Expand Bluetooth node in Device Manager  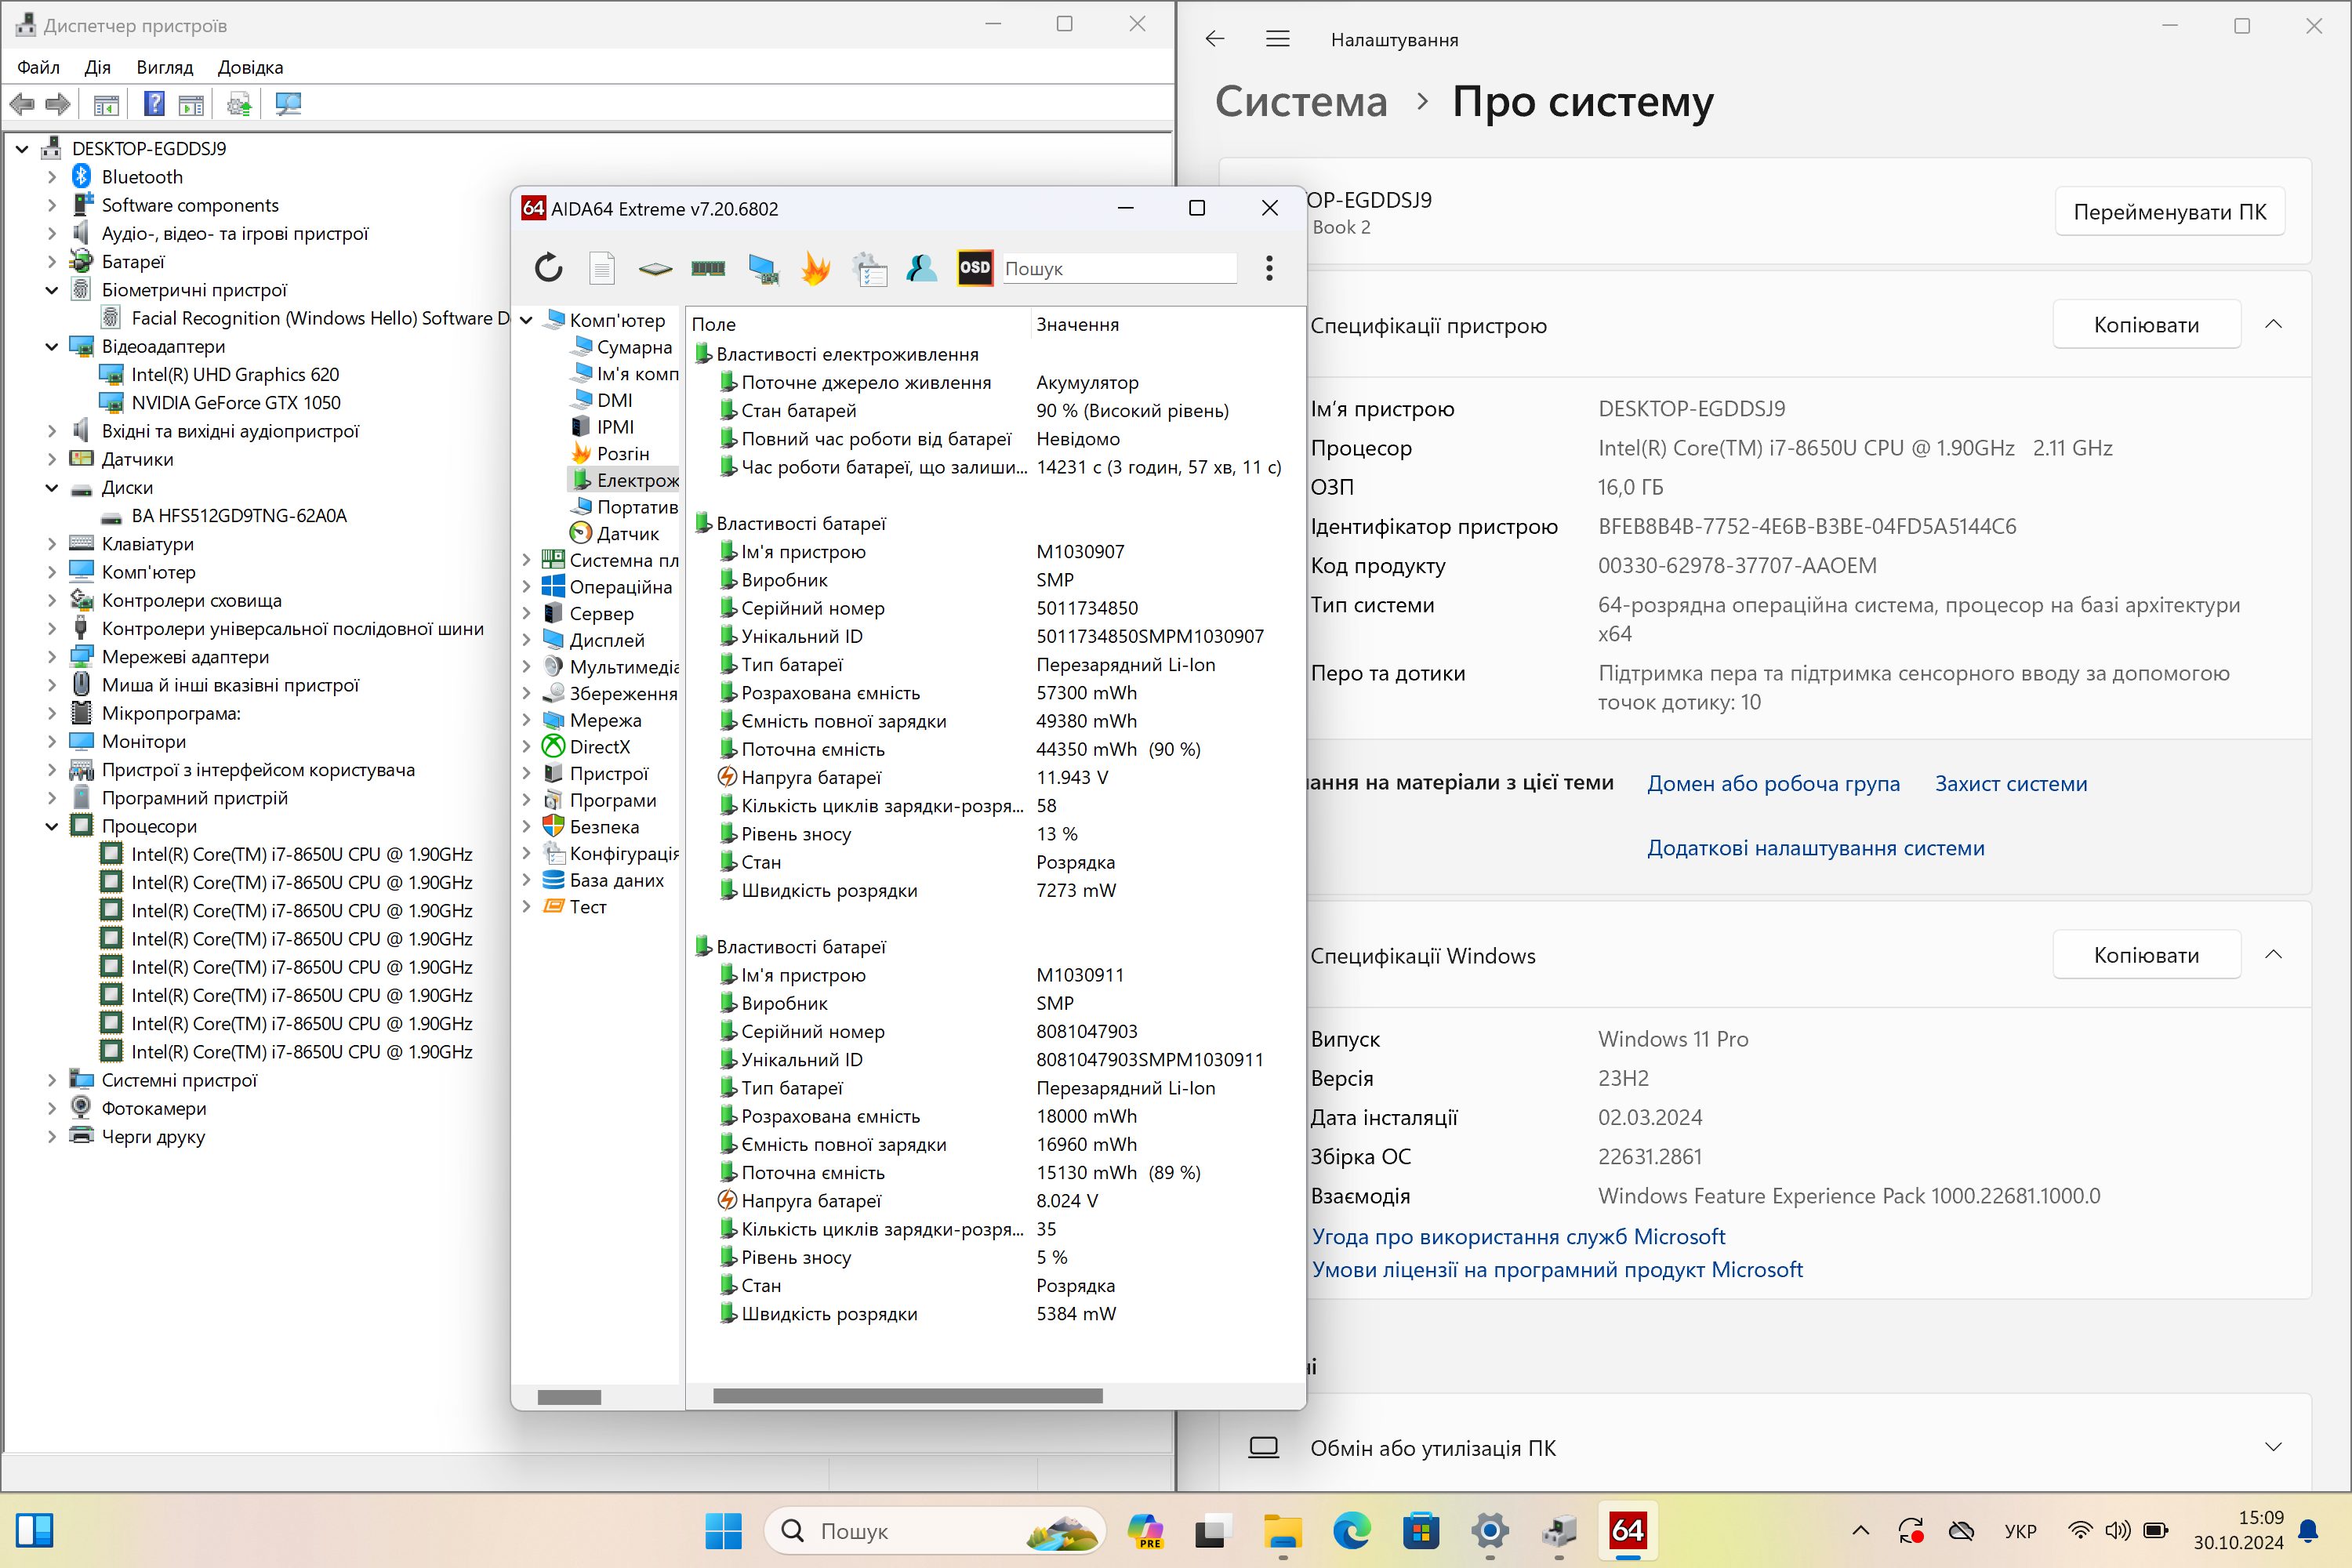coord(52,177)
